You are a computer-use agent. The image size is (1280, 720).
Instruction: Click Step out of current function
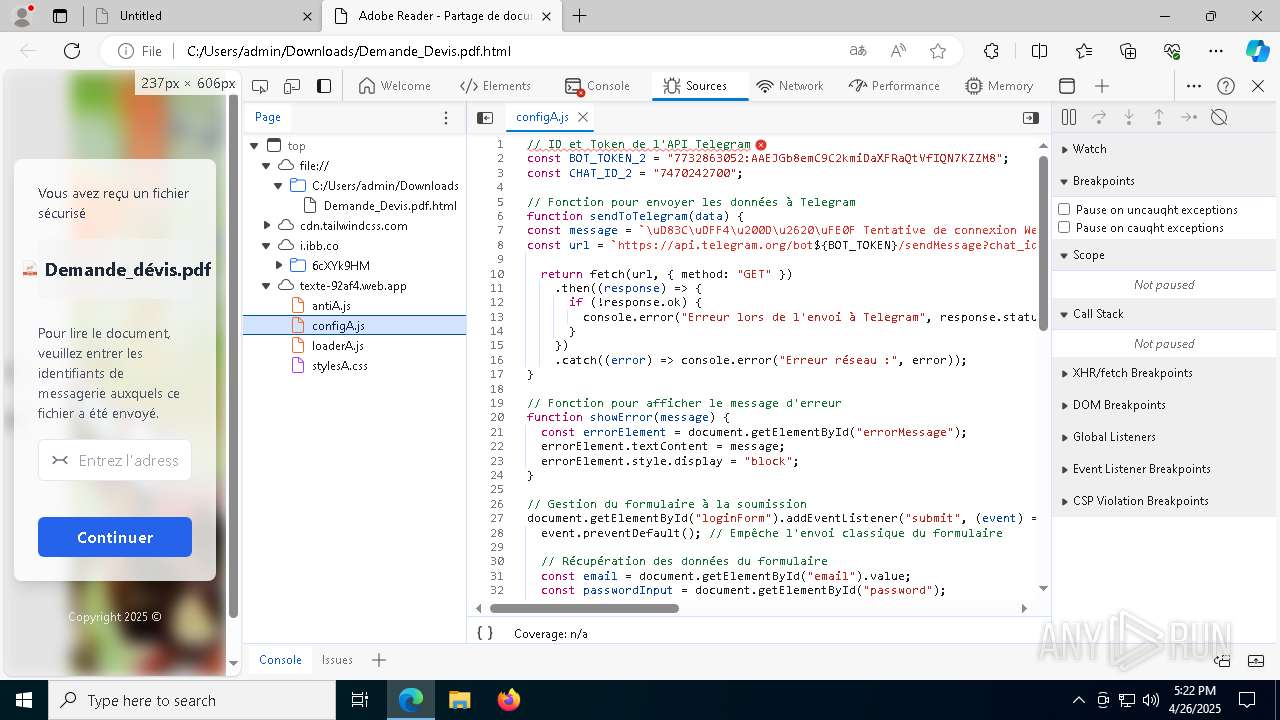pos(1159,117)
